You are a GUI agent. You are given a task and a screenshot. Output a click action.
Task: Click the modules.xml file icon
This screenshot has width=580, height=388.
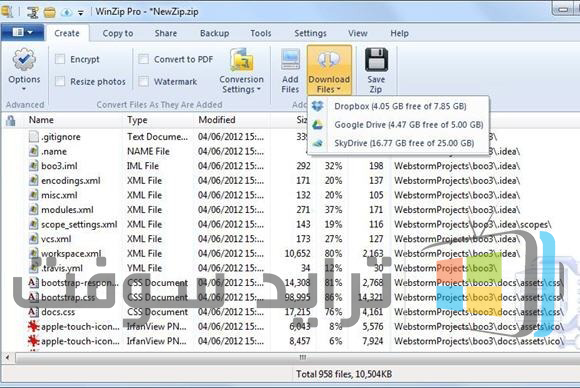point(34,210)
